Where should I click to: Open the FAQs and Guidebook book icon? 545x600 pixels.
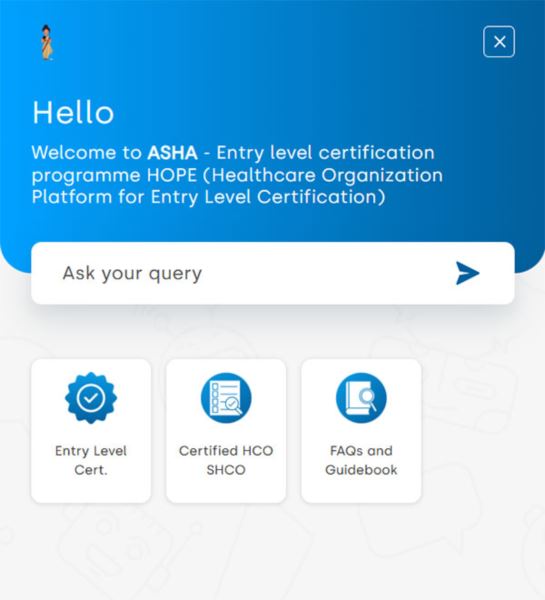361,398
